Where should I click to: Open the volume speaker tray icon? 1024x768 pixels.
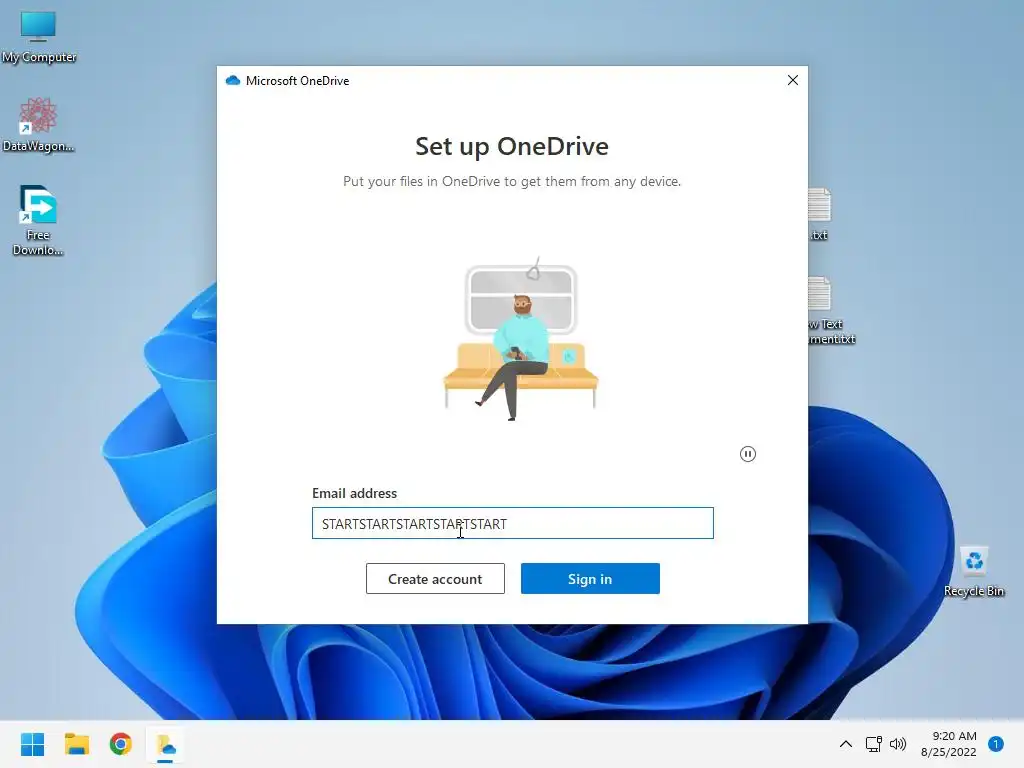898,744
